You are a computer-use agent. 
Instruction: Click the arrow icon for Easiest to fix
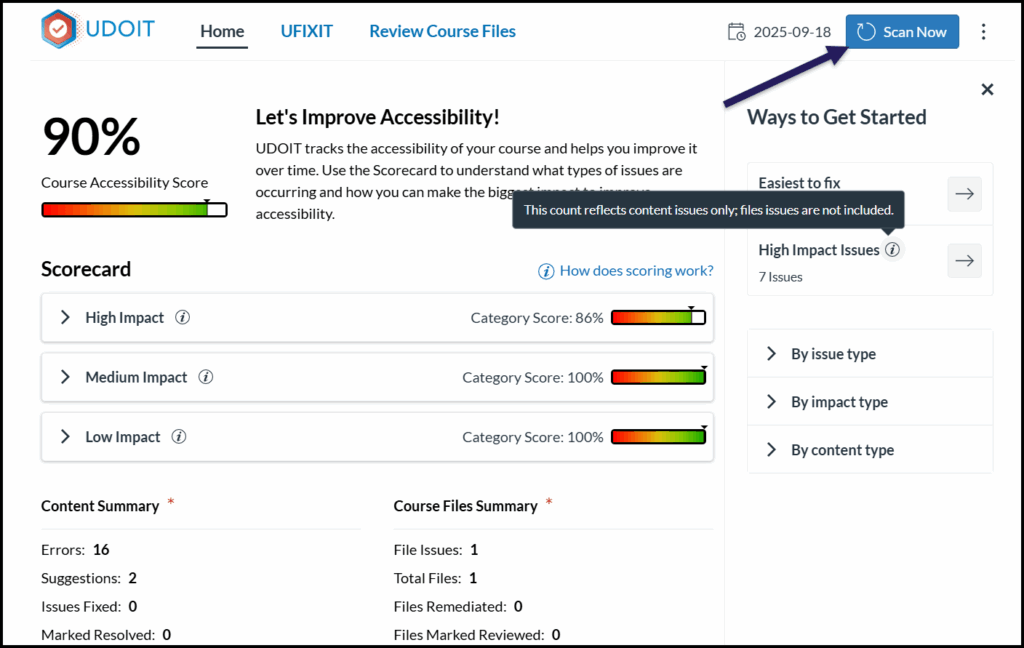[964, 194]
